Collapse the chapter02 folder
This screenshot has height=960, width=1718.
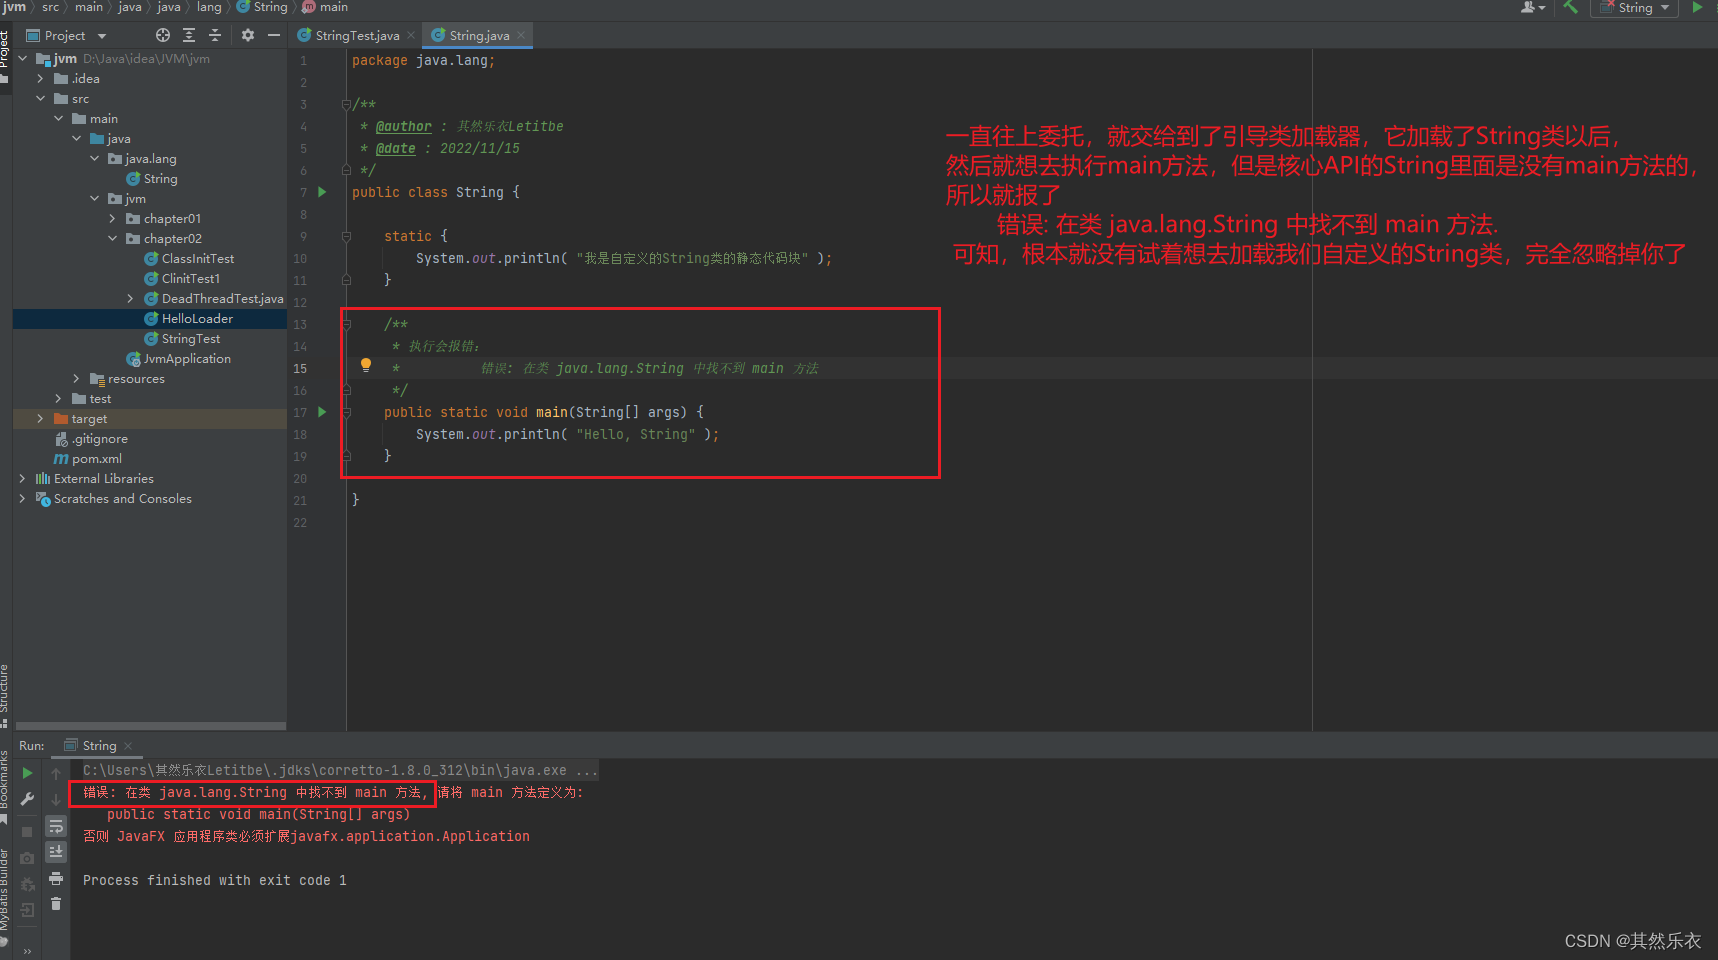click(112, 239)
